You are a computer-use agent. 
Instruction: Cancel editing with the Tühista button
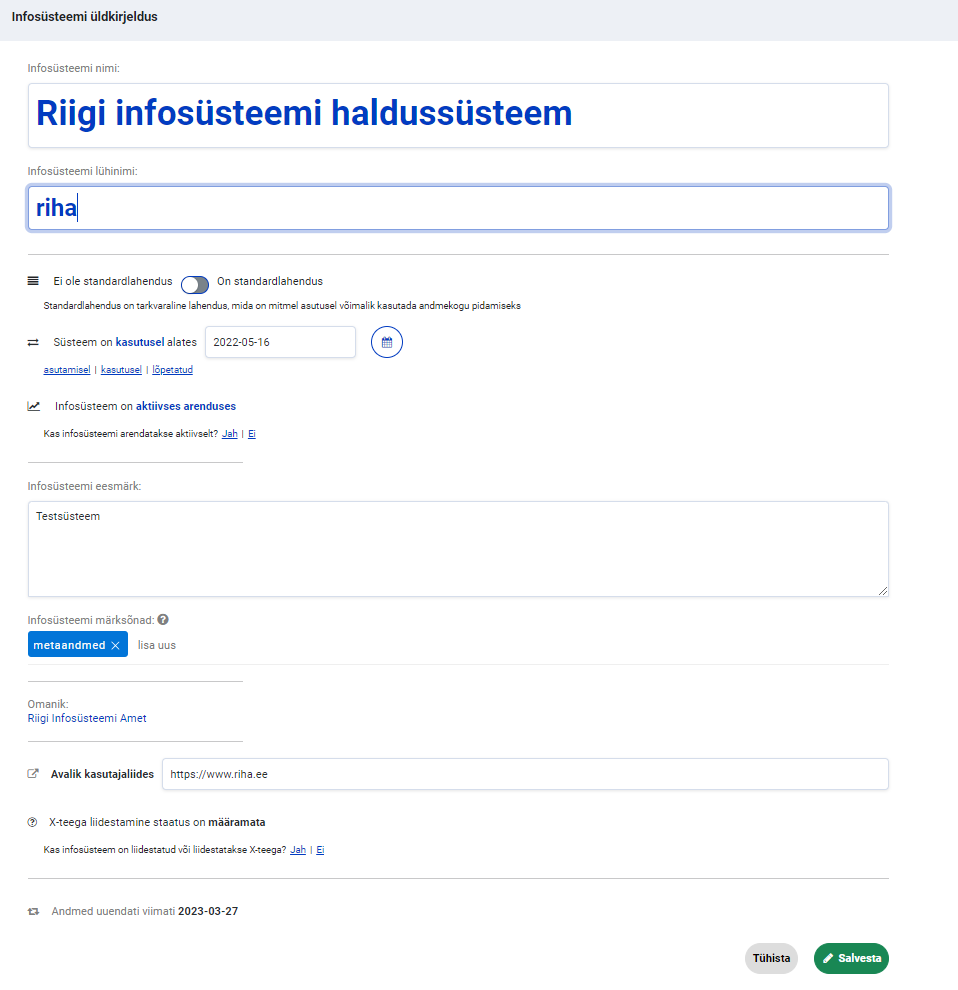point(771,958)
